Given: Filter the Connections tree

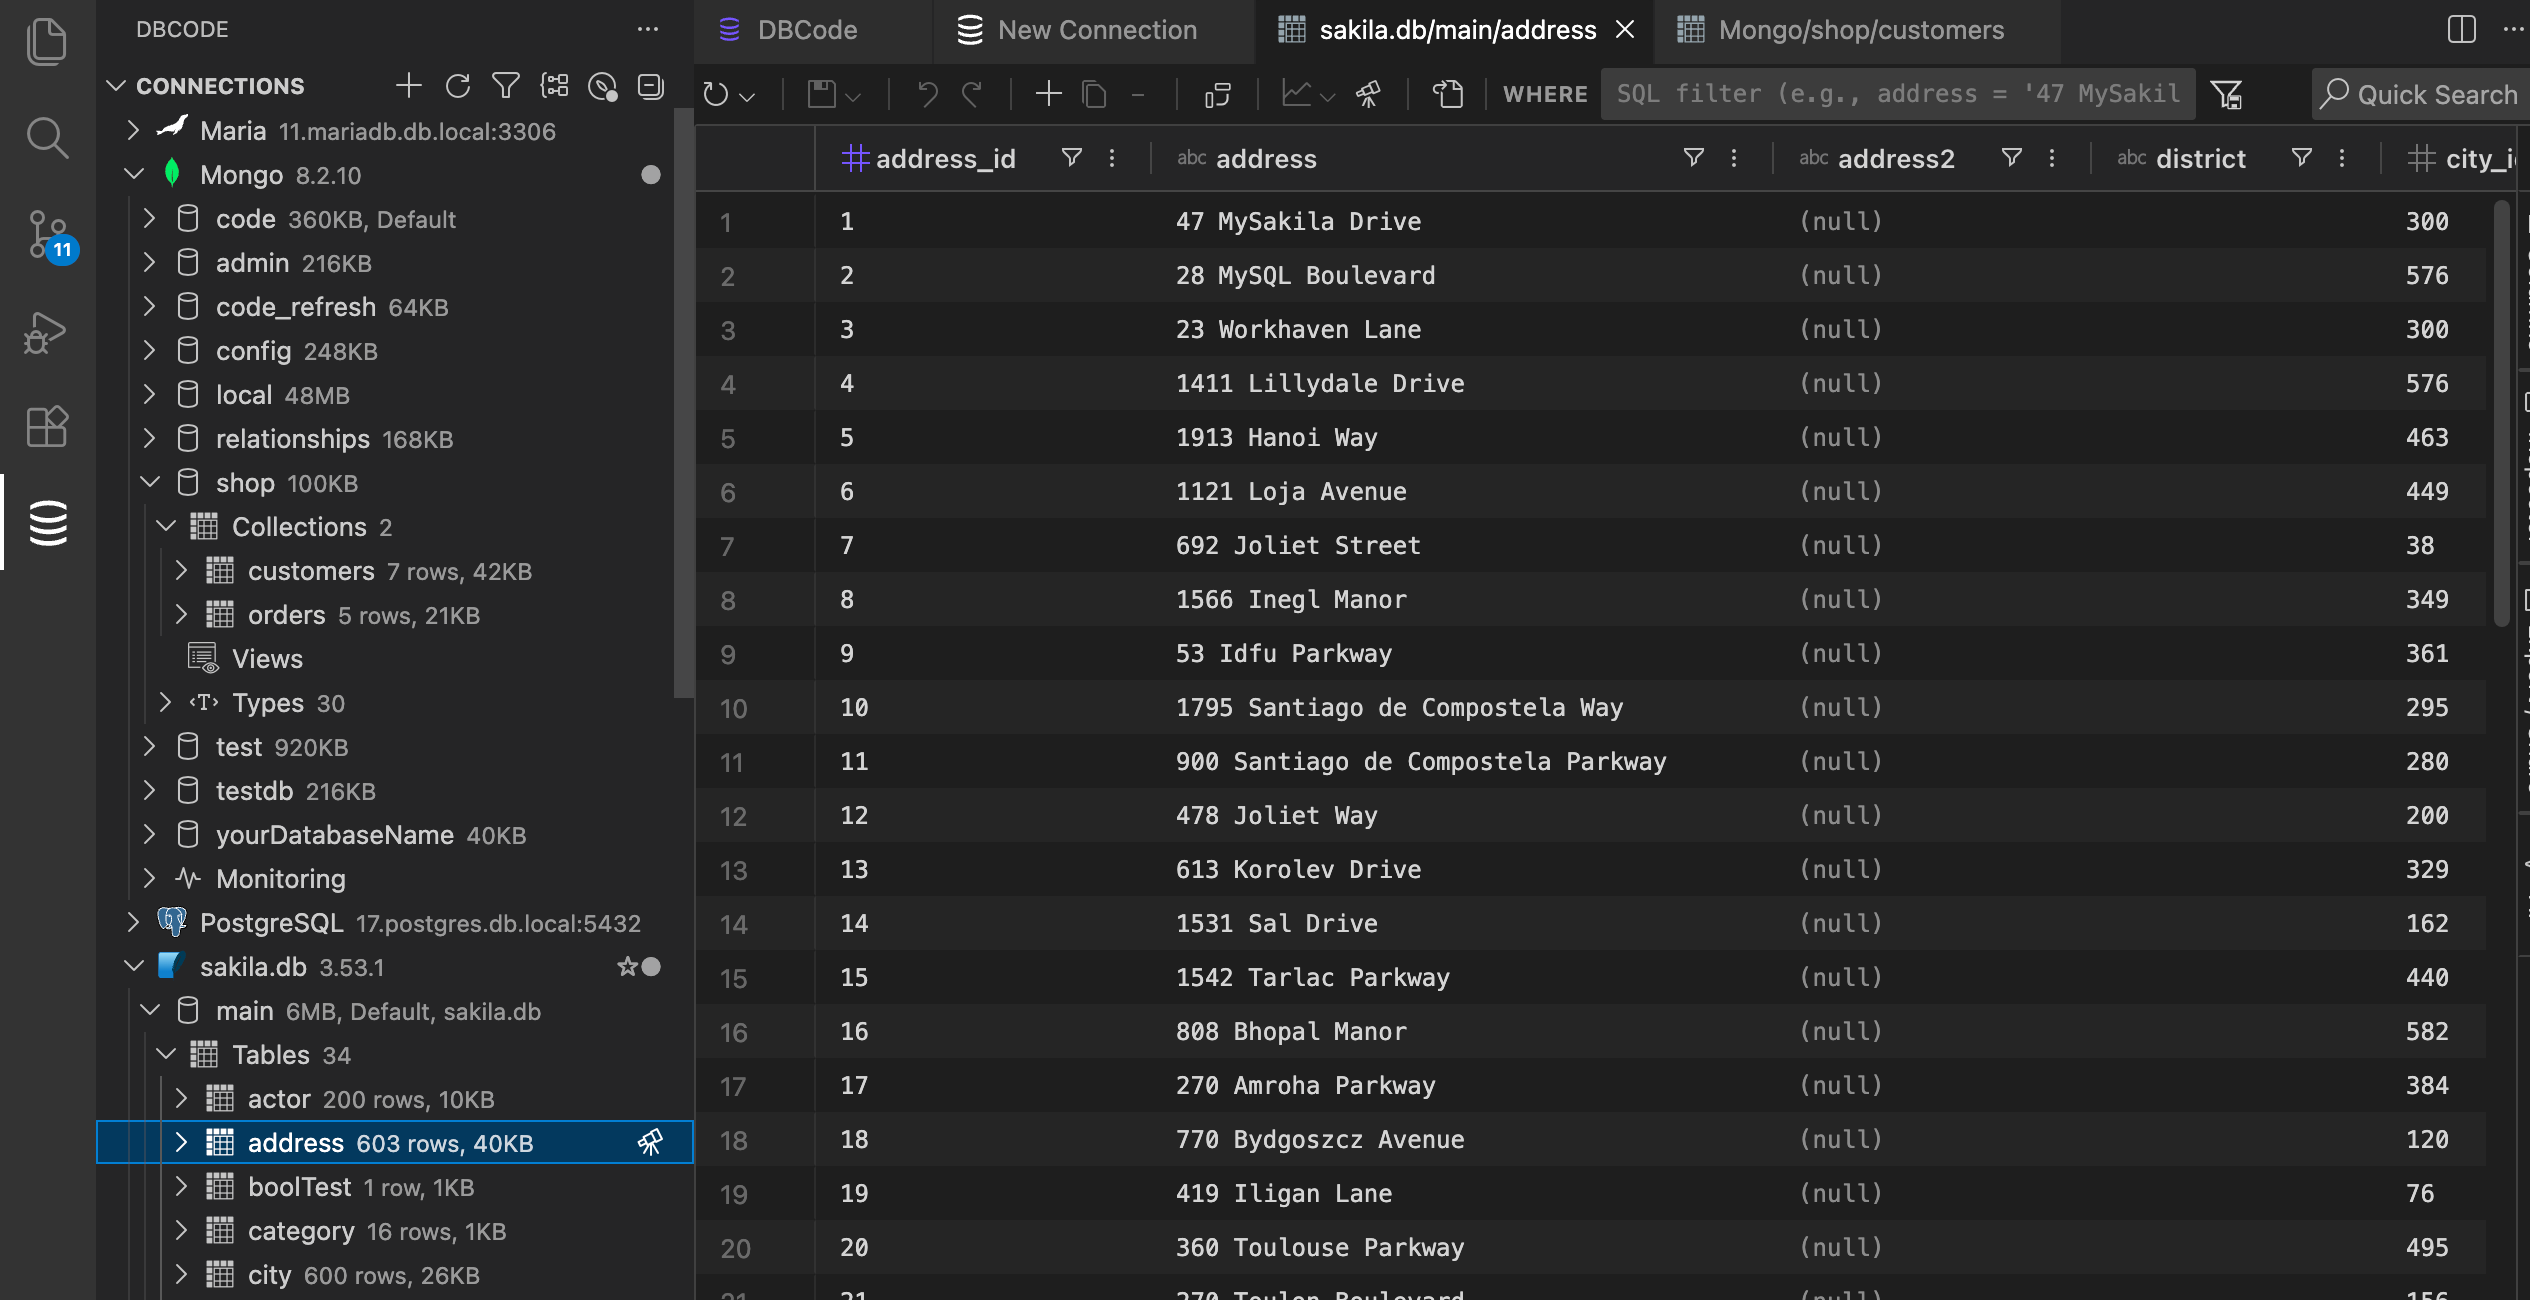Looking at the screenshot, I should [506, 86].
